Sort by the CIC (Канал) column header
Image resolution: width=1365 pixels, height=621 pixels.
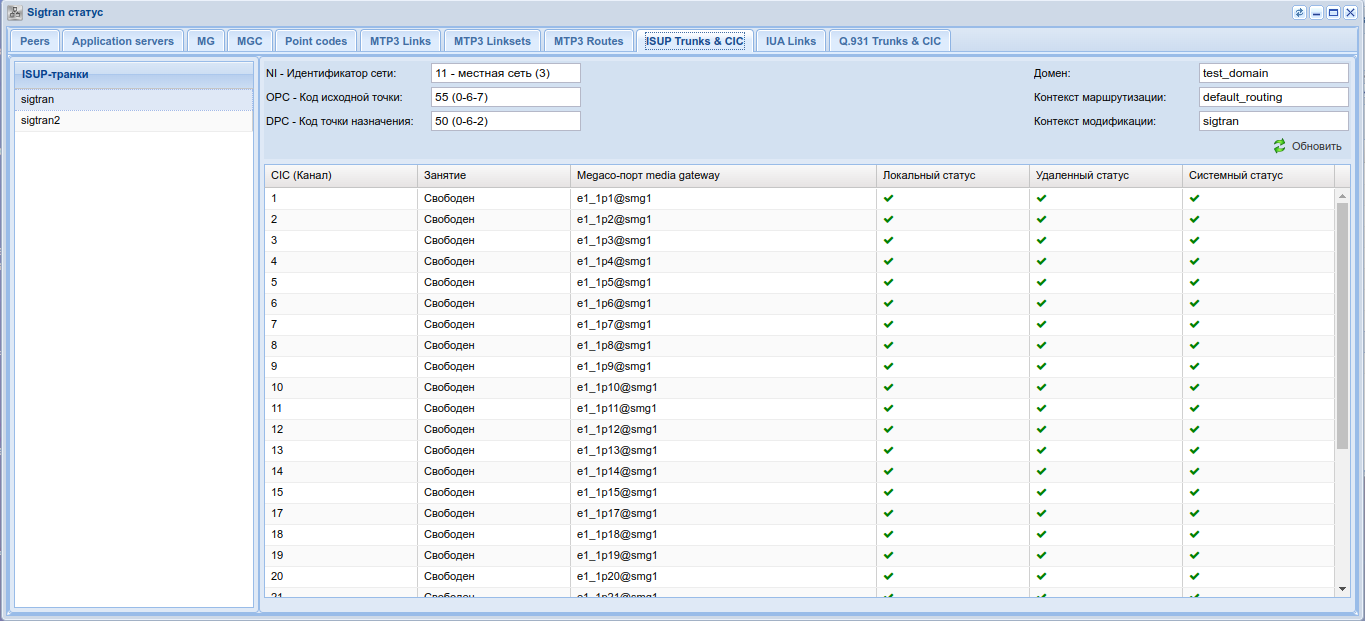(340, 175)
